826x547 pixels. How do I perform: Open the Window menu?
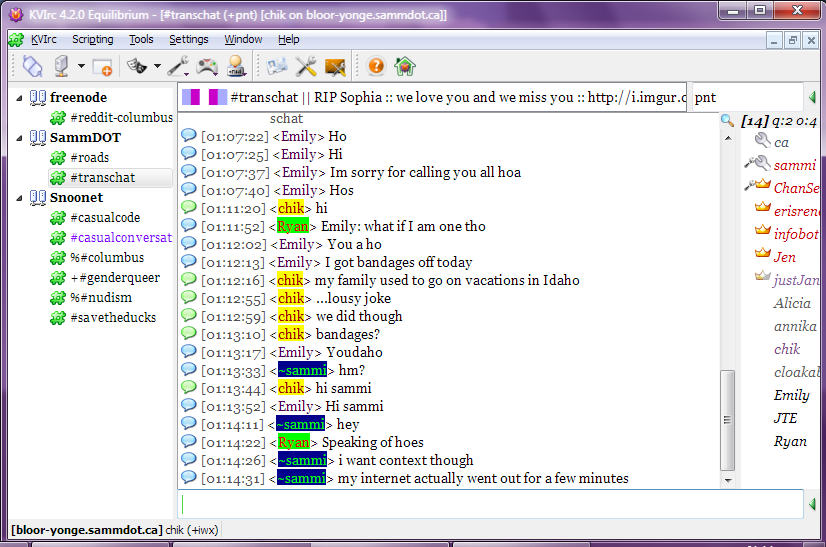point(243,40)
